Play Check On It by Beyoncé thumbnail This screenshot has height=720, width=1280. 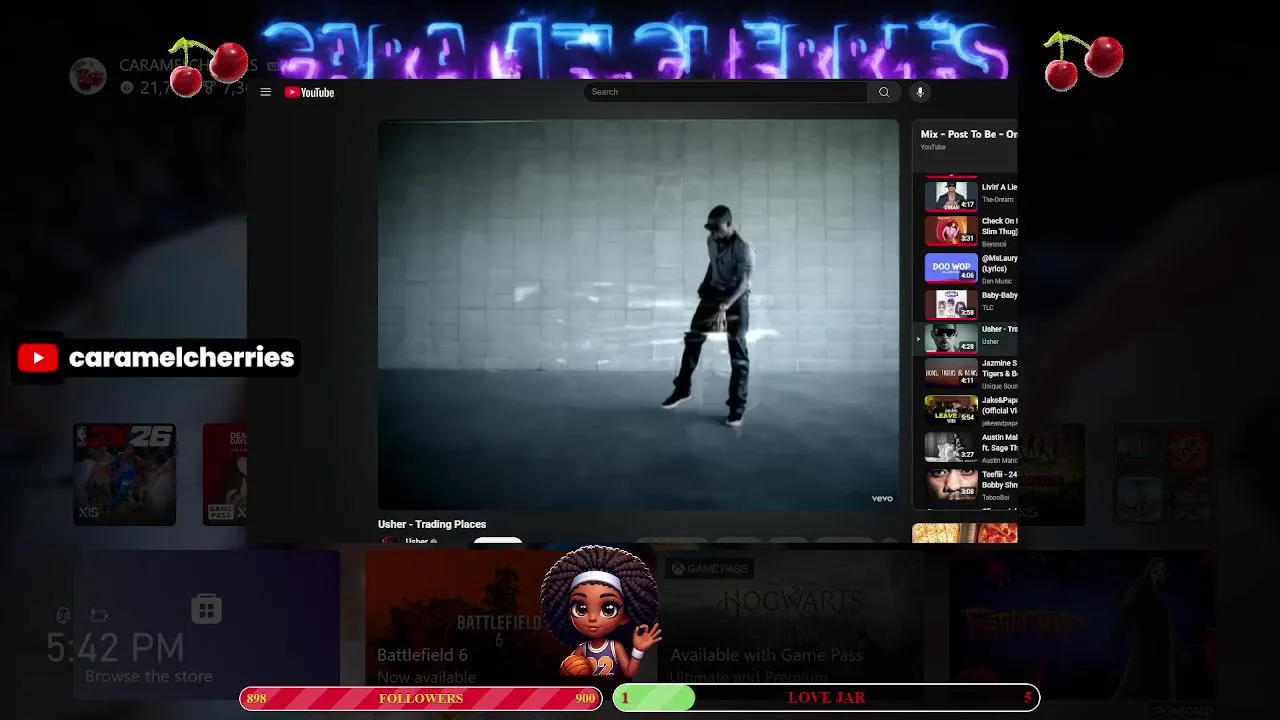950,230
